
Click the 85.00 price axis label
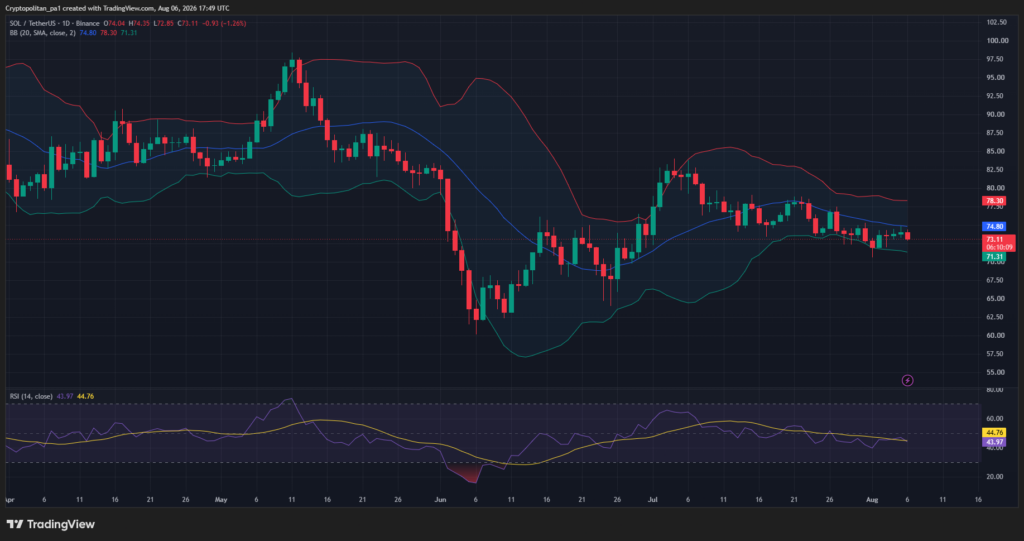(995, 151)
